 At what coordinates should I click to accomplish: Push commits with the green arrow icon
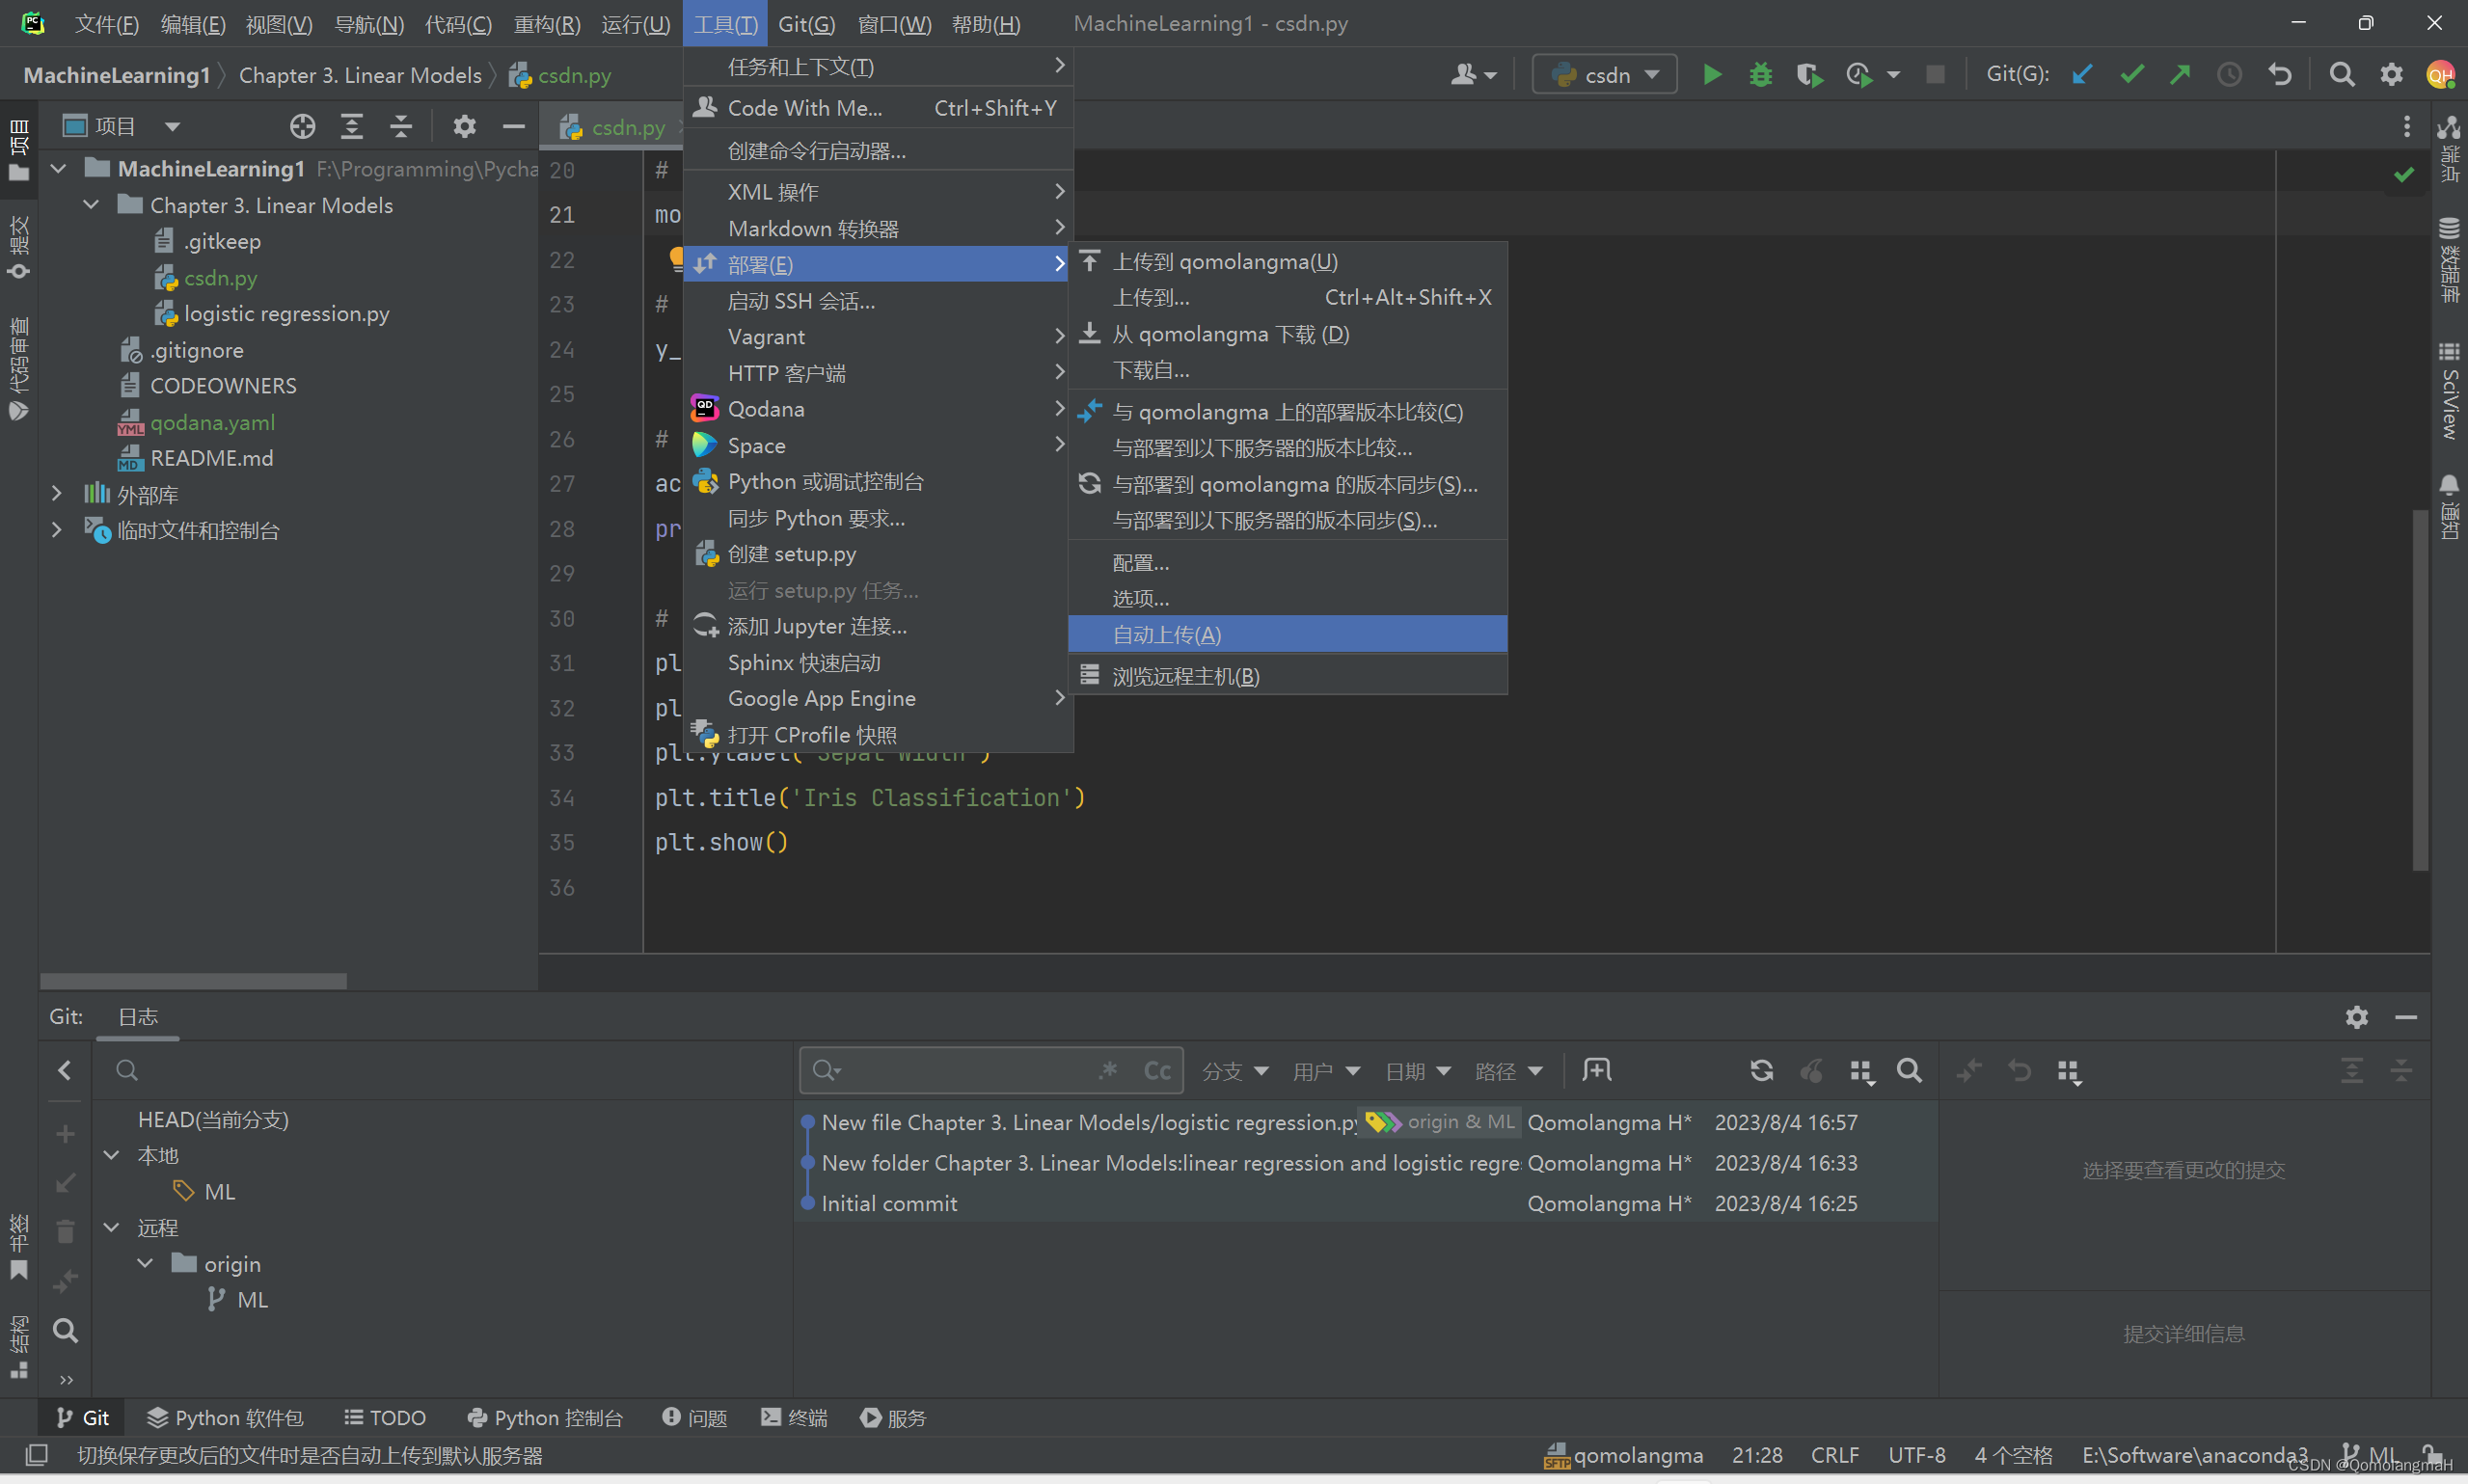pyautogui.click(x=2181, y=75)
